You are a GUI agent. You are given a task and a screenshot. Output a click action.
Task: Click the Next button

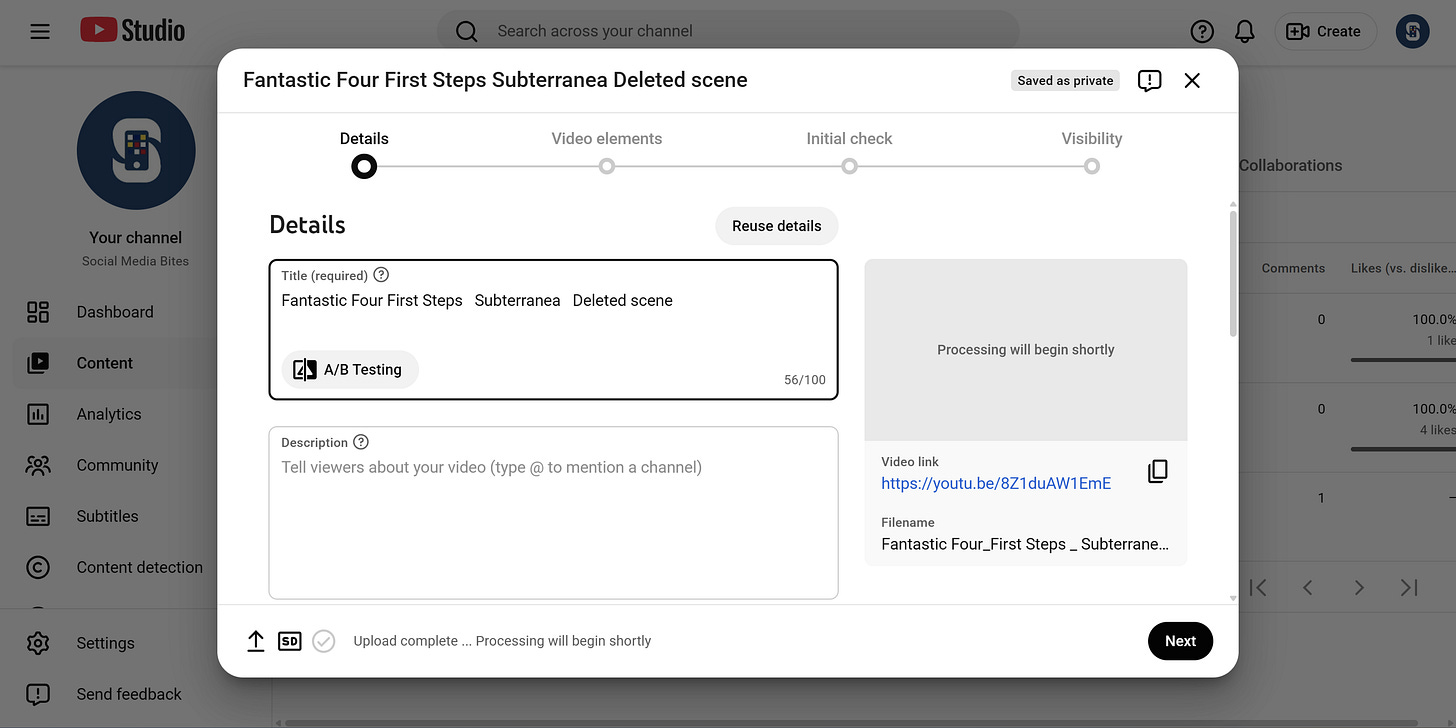click(1180, 641)
